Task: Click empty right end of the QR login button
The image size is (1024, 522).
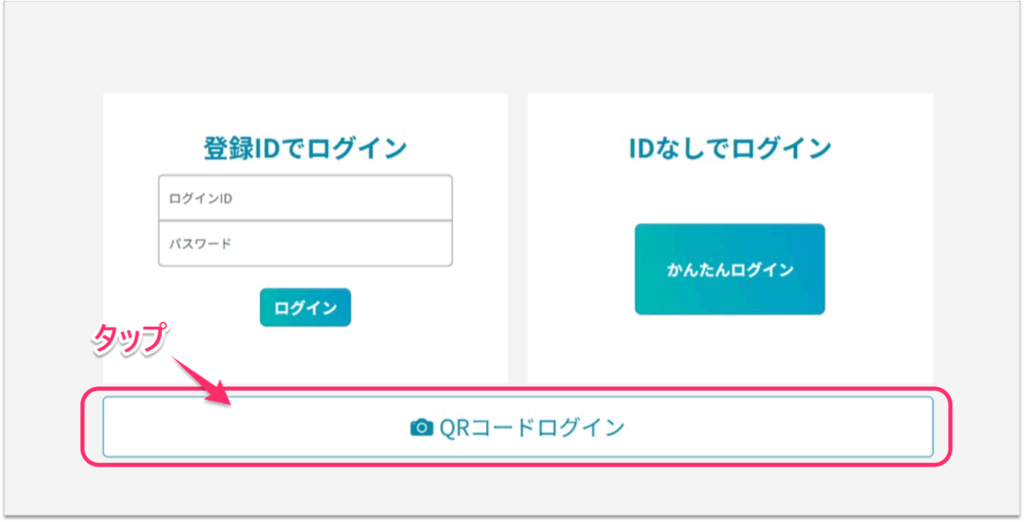Action: click(816, 427)
